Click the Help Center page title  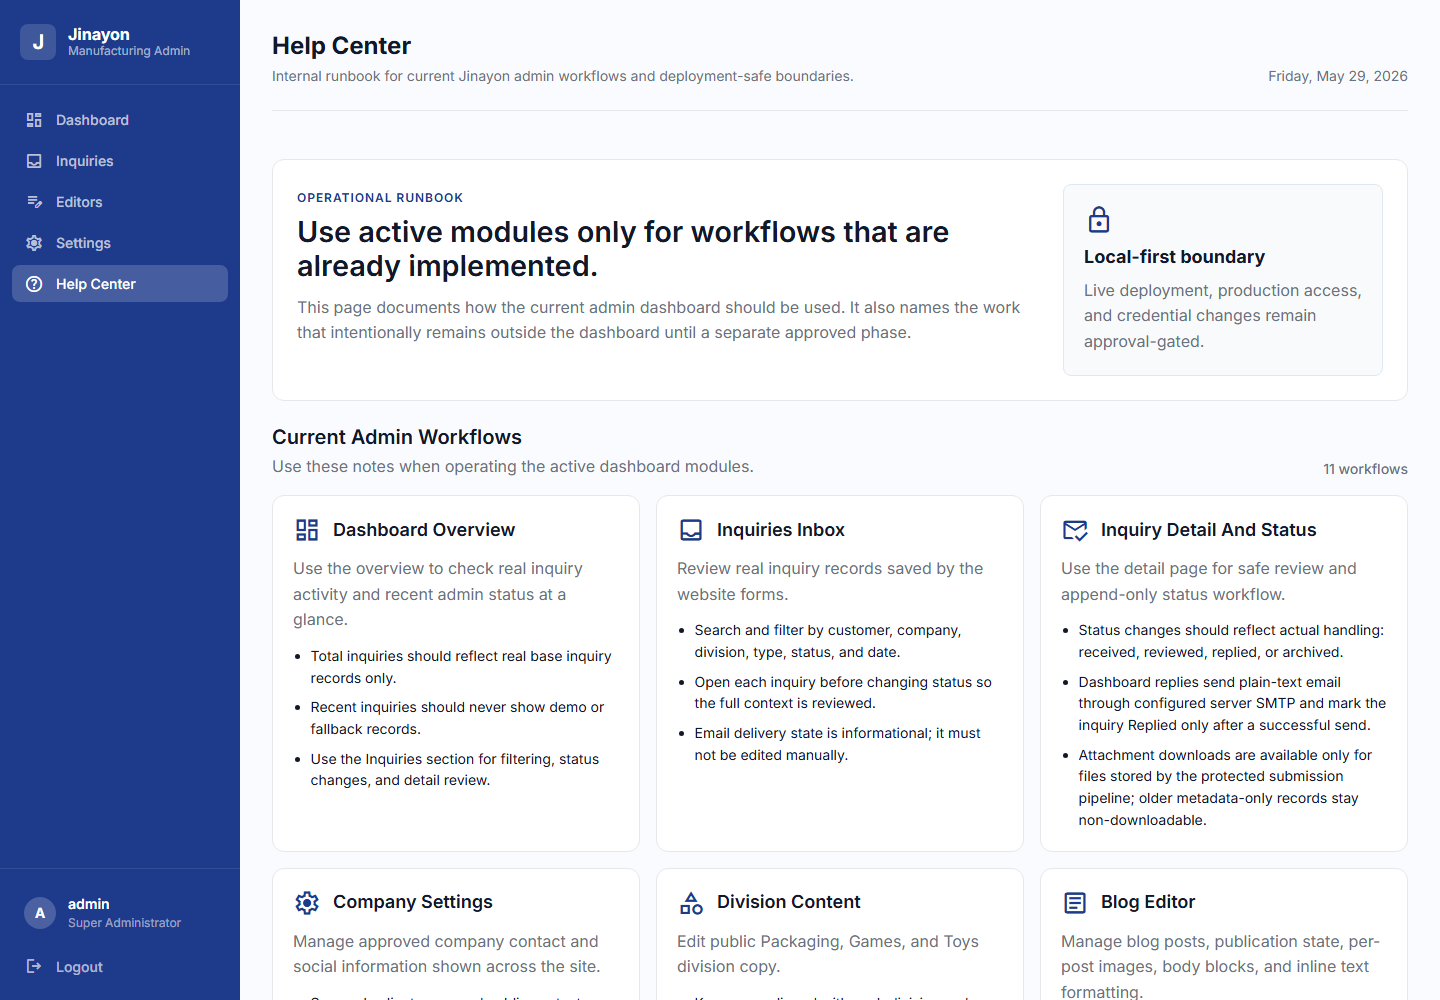tap(341, 46)
